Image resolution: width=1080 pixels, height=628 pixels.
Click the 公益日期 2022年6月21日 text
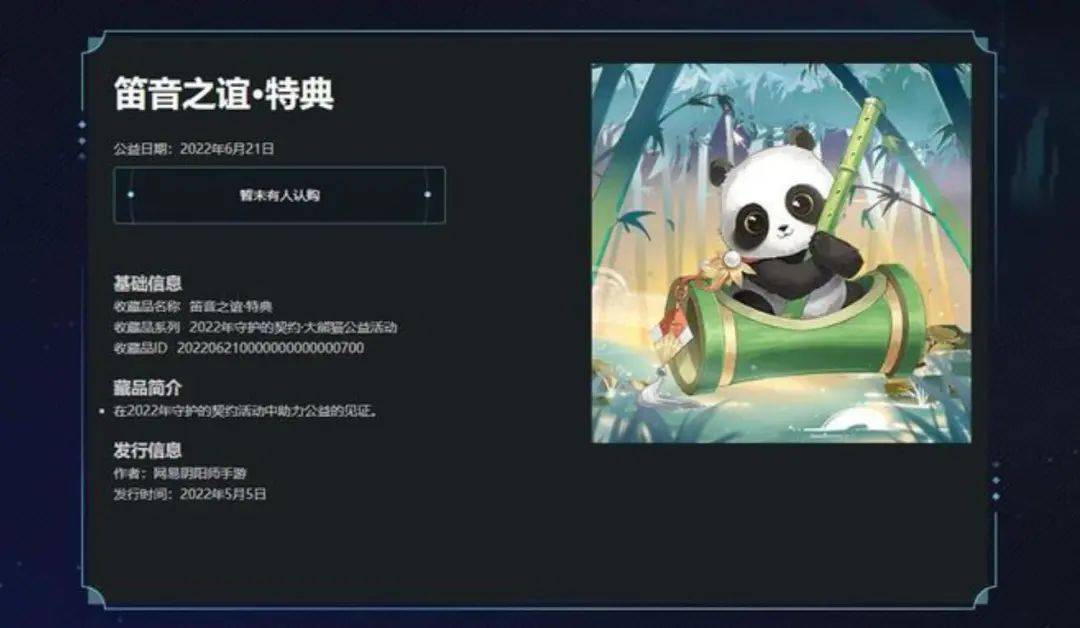[x=194, y=149]
